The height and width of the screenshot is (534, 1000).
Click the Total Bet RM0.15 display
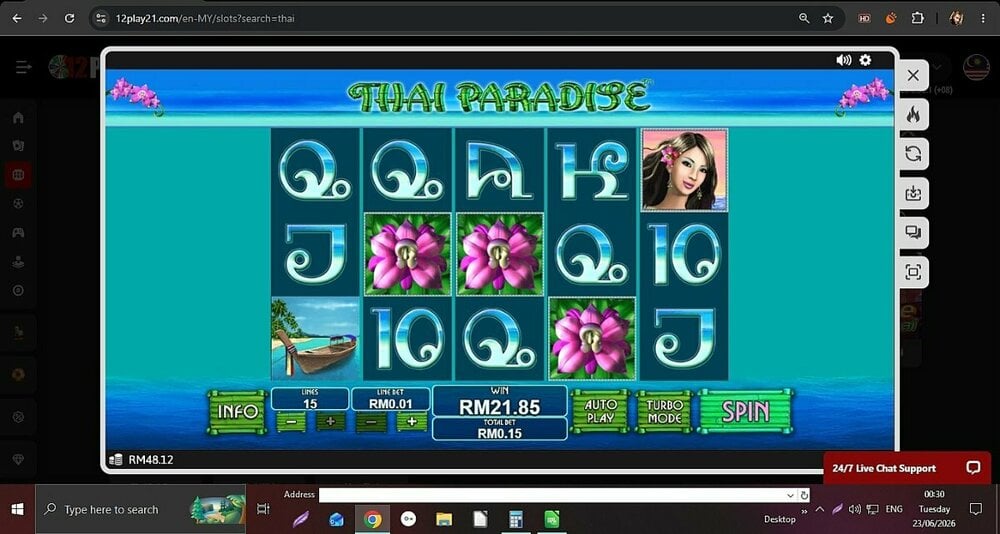point(499,429)
